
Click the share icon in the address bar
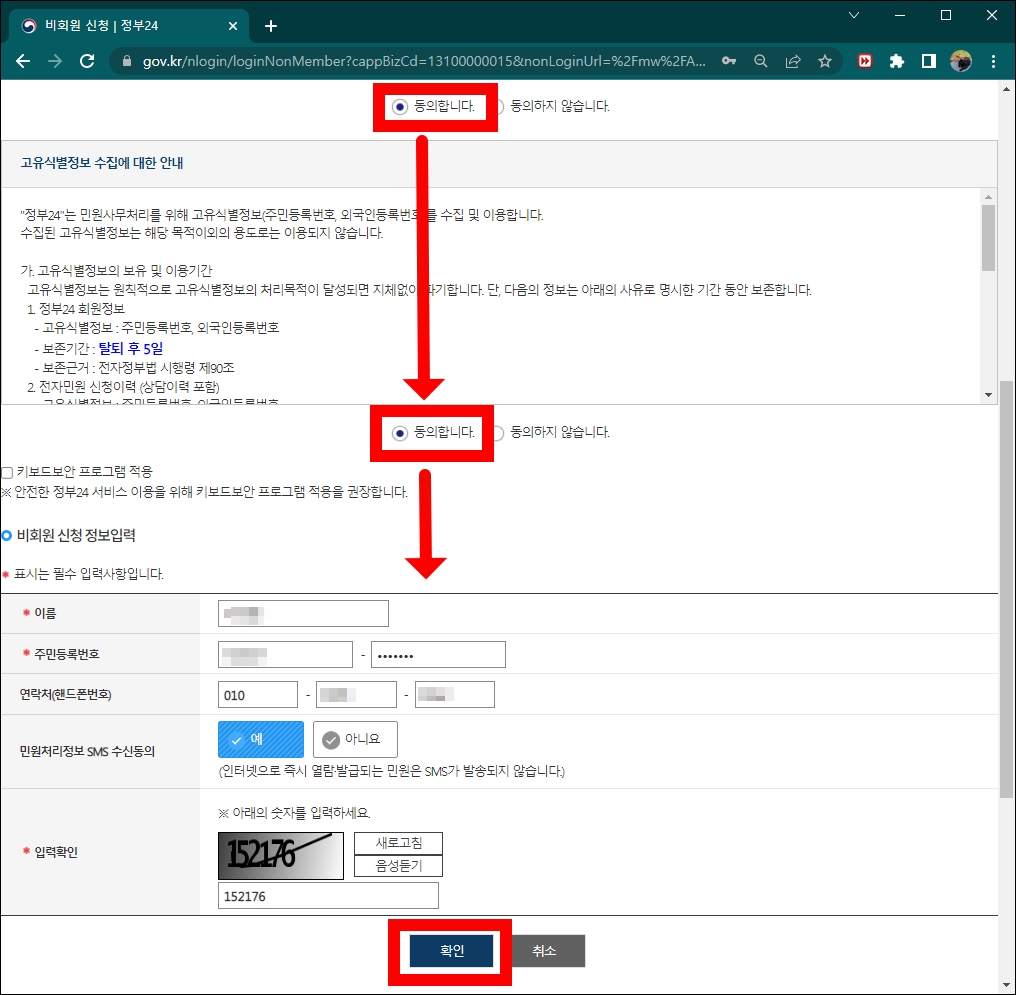792,61
